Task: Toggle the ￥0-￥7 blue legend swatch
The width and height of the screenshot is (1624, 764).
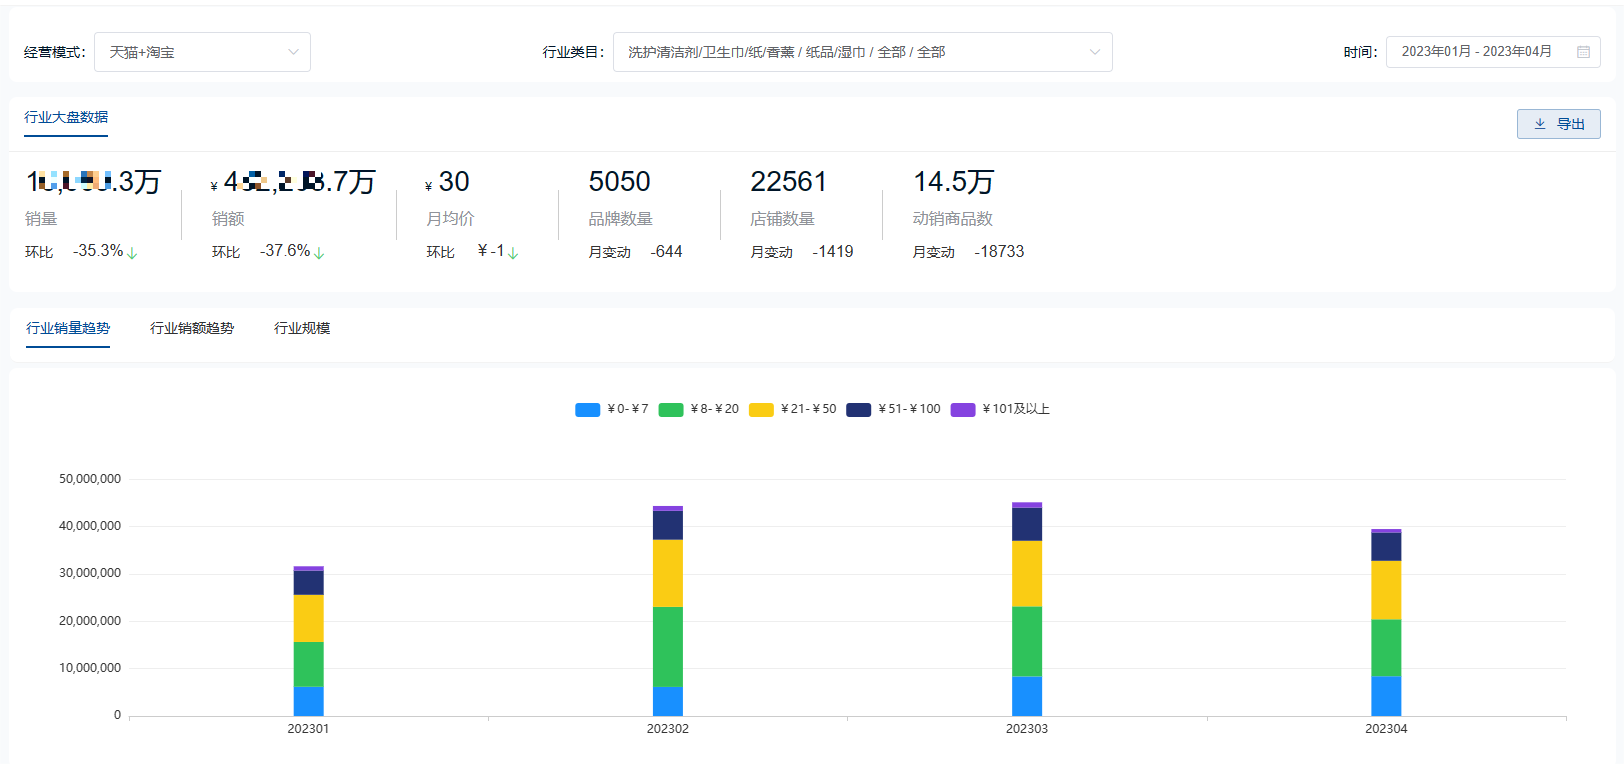Action: coord(588,410)
